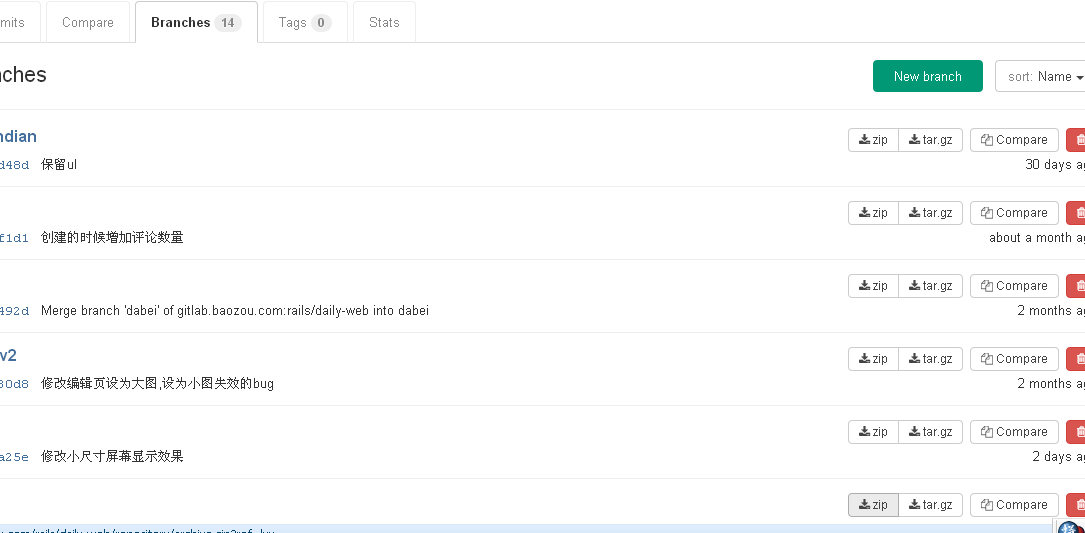Viewport: 1085px width, 533px height.
Task: Open commit hash ending 30d8
Action: point(15,383)
